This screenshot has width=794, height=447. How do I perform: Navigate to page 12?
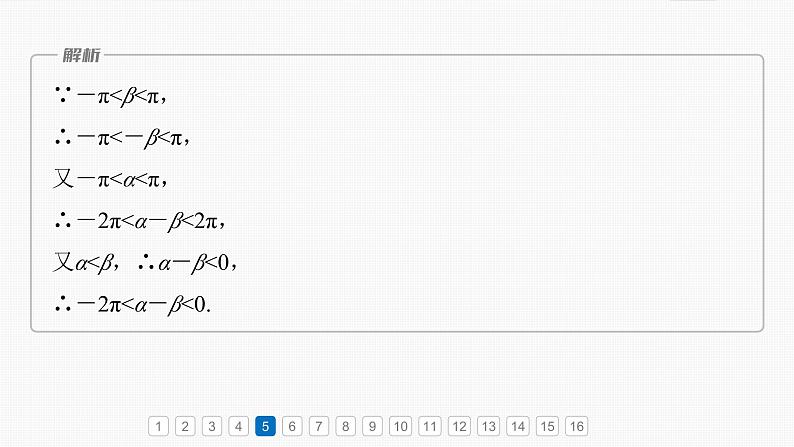[459, 427]
